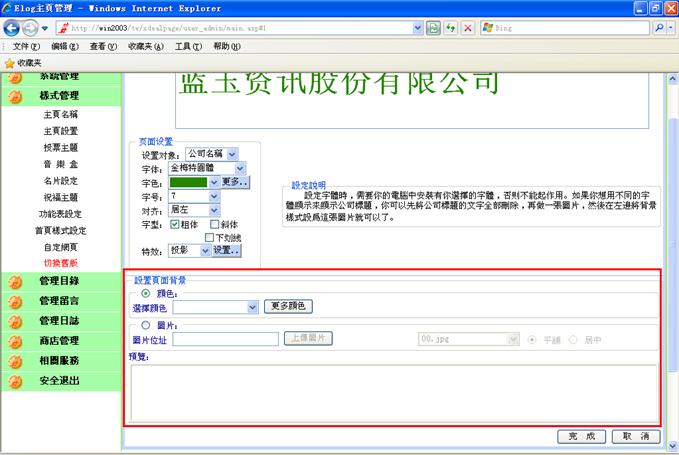679x455 pixels.
Task: Click the orange icon next to 管理目錄
Action: (x=15, y=281)
